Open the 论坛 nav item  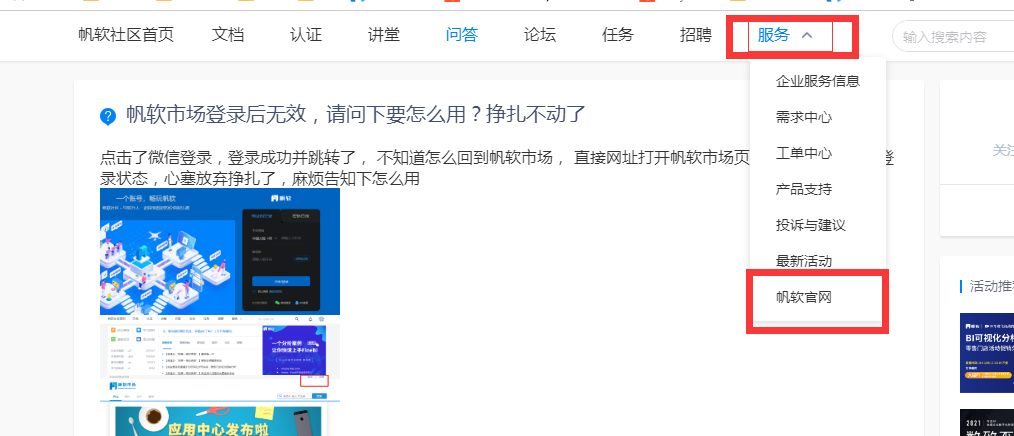point(540,35)
